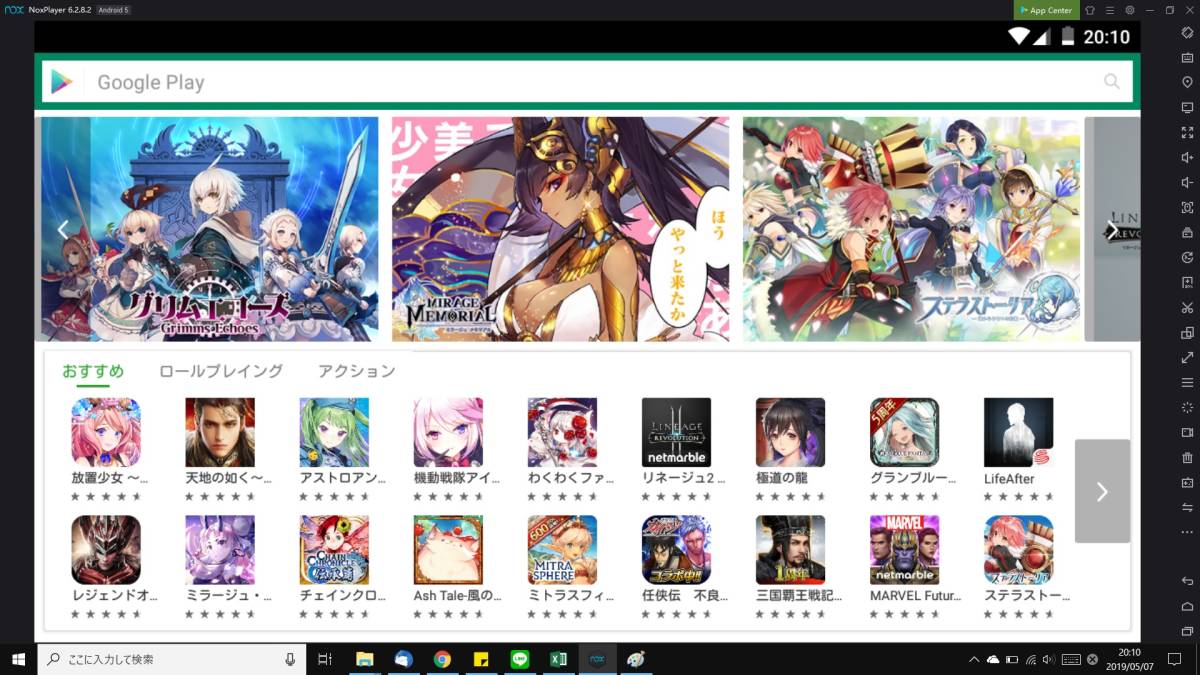Open LifeAfter app icon
The height and width of the screenshot is (675, 1200).
click(x=1018, y=432)
